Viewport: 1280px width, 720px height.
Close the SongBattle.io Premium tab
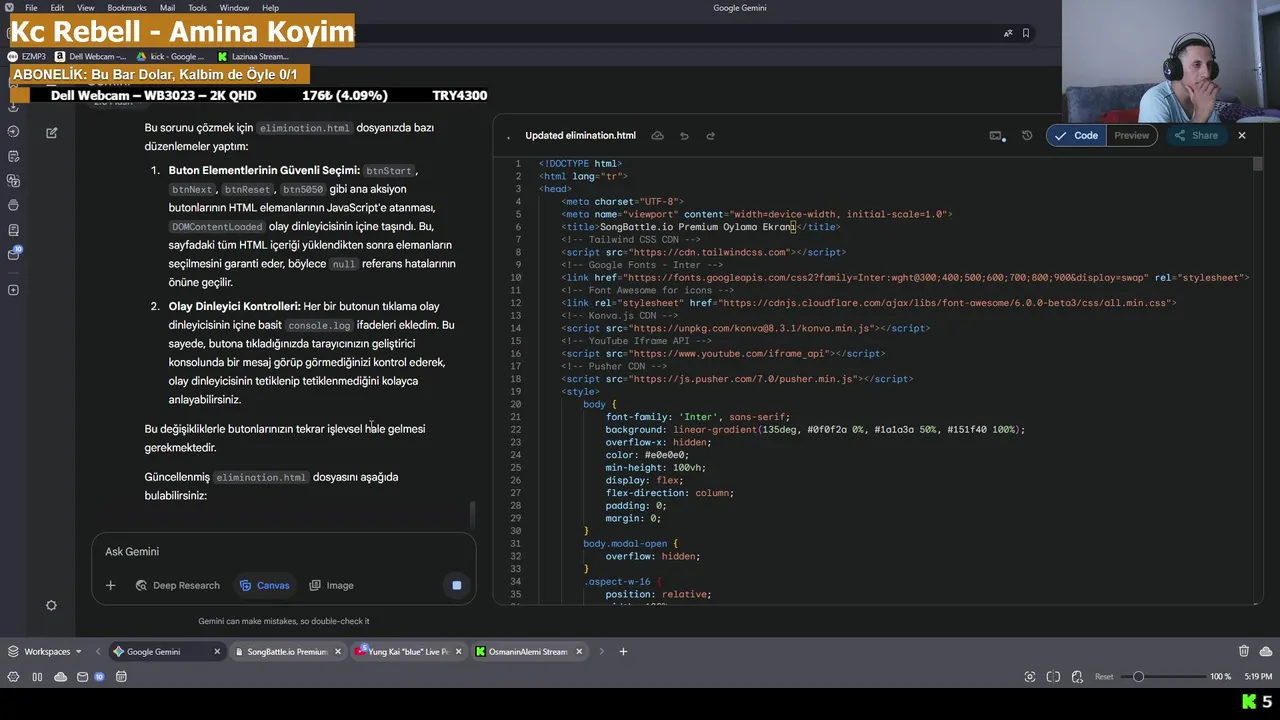pyautogui.click(x=338, y=652)
